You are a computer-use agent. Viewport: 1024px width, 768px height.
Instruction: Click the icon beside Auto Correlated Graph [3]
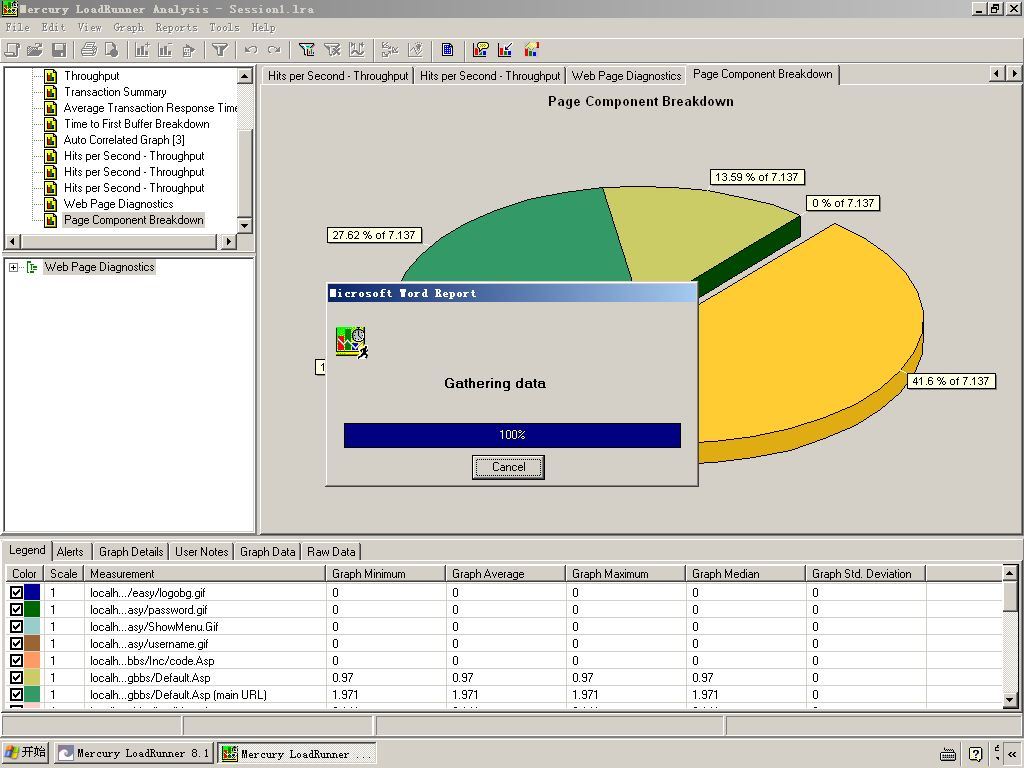coord(50,140)
